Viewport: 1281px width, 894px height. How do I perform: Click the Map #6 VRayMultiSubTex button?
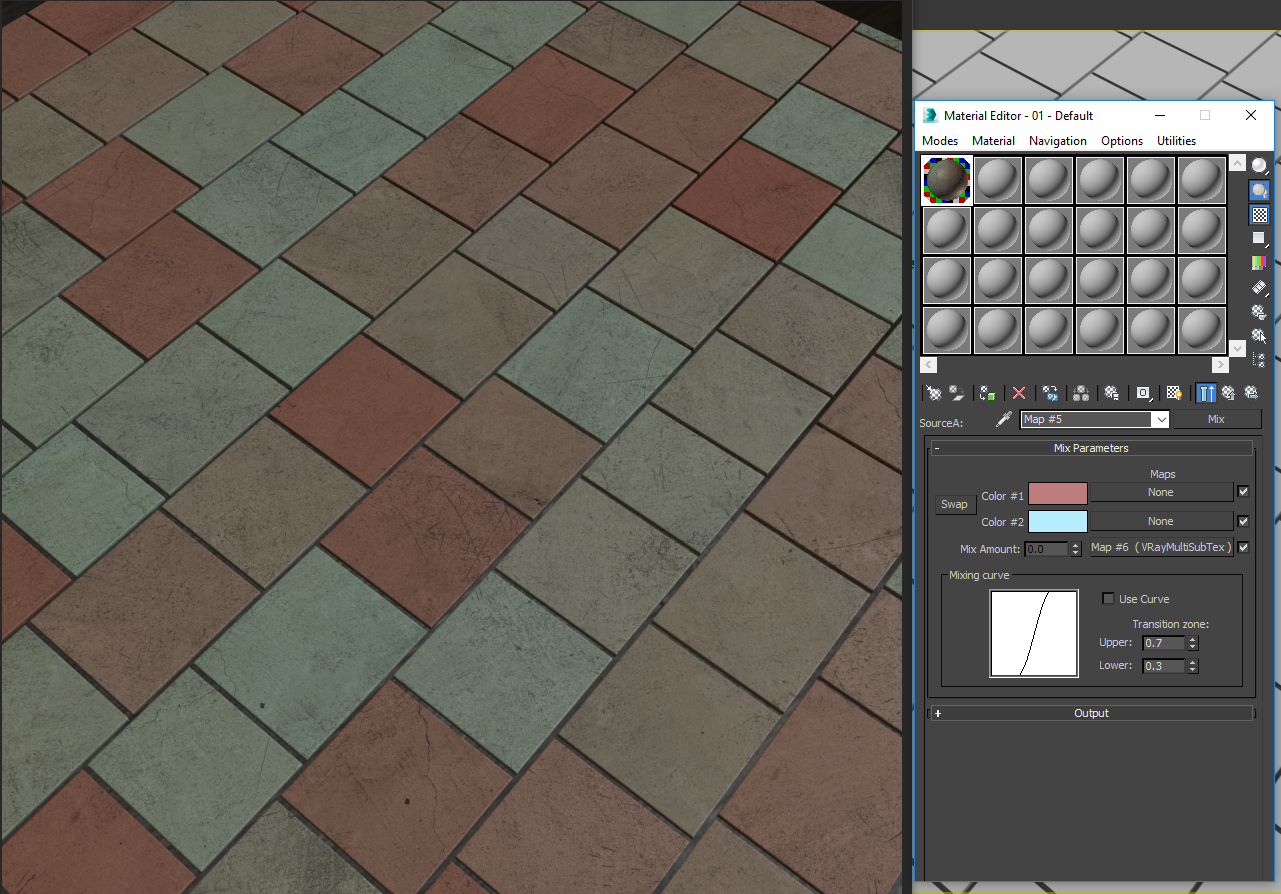coord(1161,547)
